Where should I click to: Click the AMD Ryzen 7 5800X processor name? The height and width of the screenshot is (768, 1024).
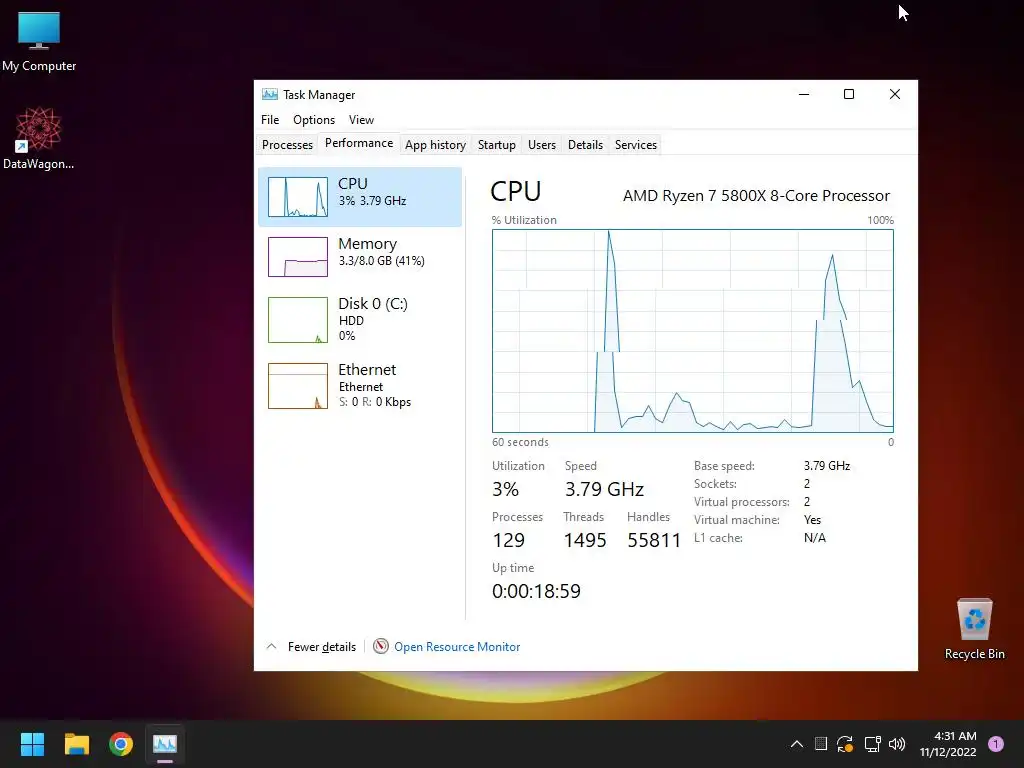coord(756,195)
